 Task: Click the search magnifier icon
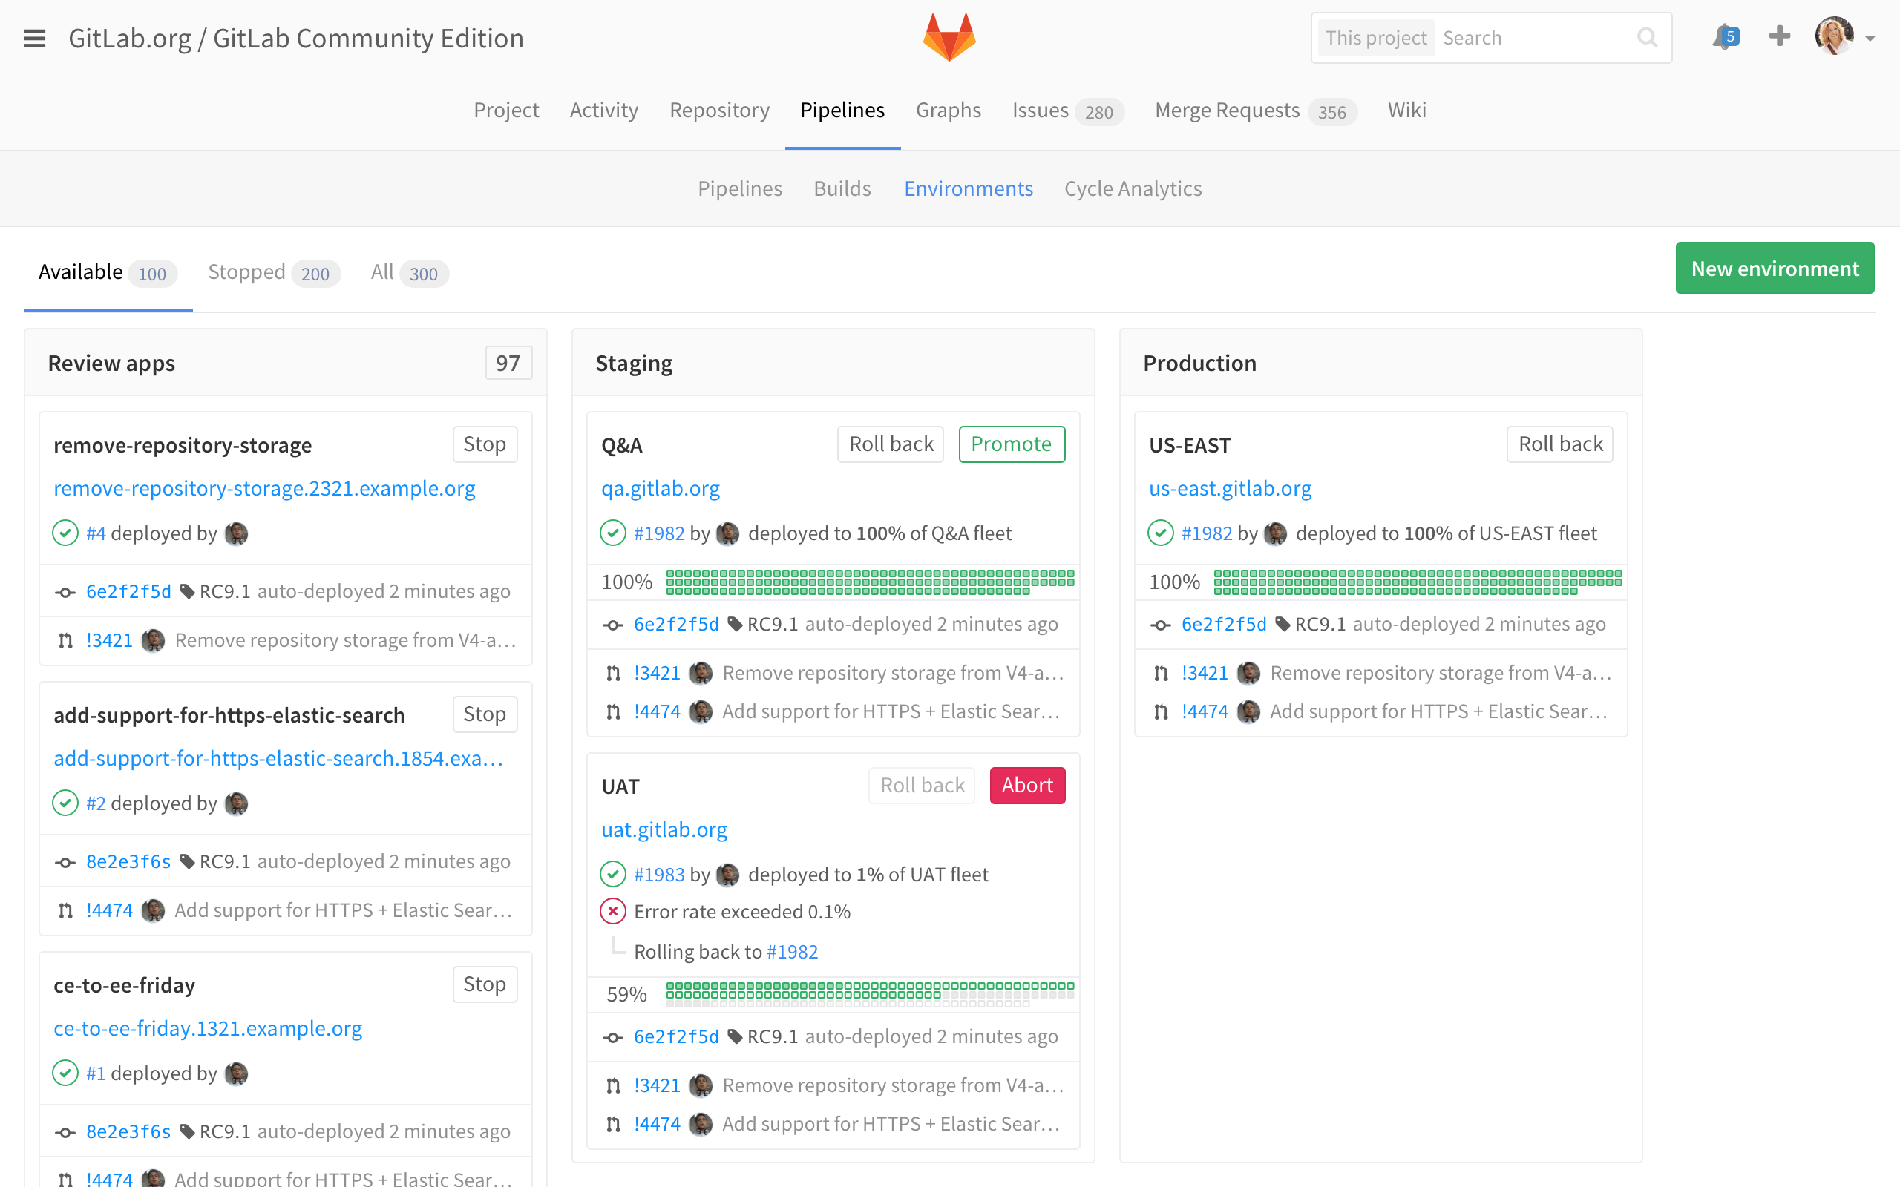(x=1647, y=38)
